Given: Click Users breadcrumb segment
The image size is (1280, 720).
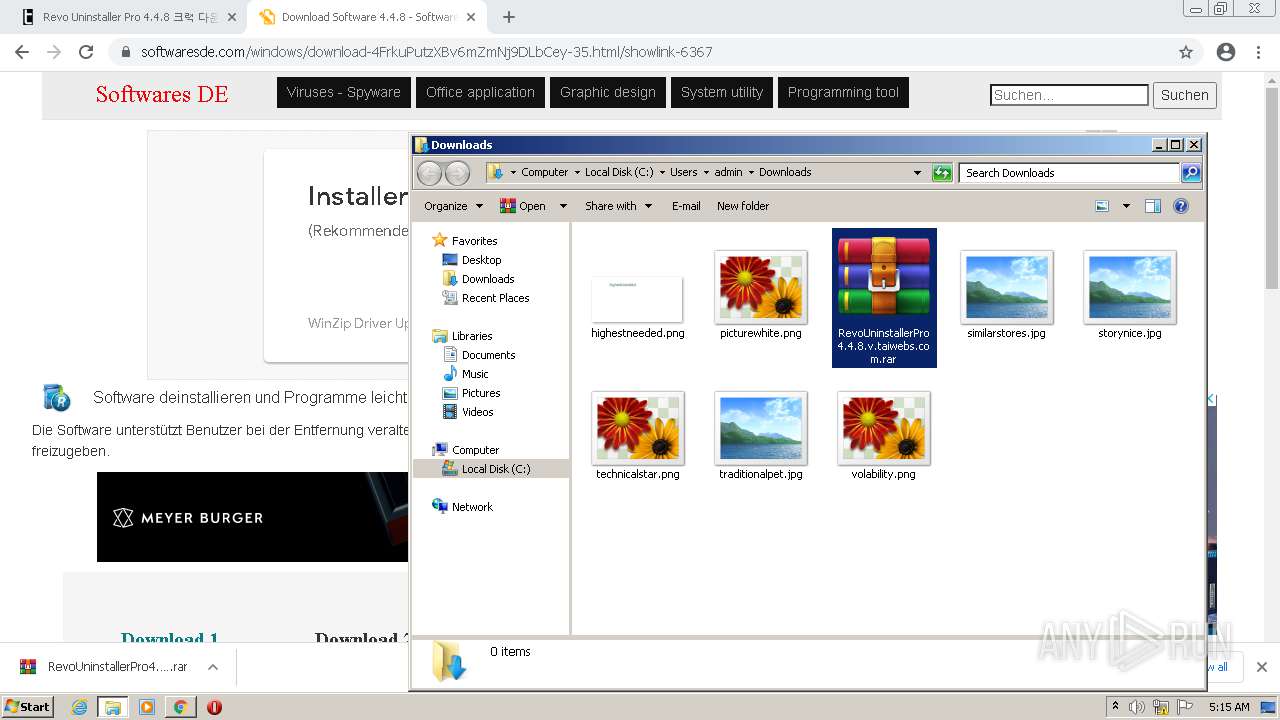Looking at the screenshot, I should (684, 172).
